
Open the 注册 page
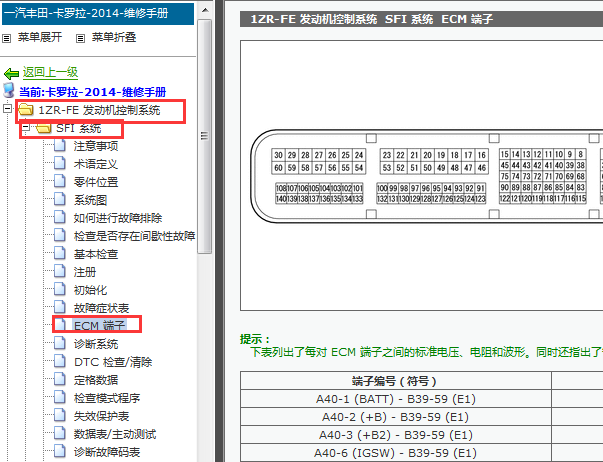tap(85, 272)
